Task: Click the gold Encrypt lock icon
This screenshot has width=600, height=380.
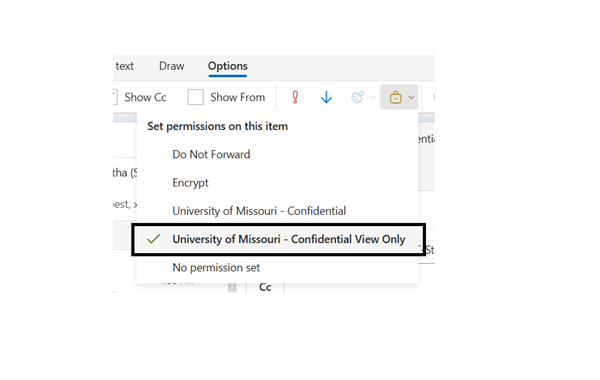Action: (395, 97)
